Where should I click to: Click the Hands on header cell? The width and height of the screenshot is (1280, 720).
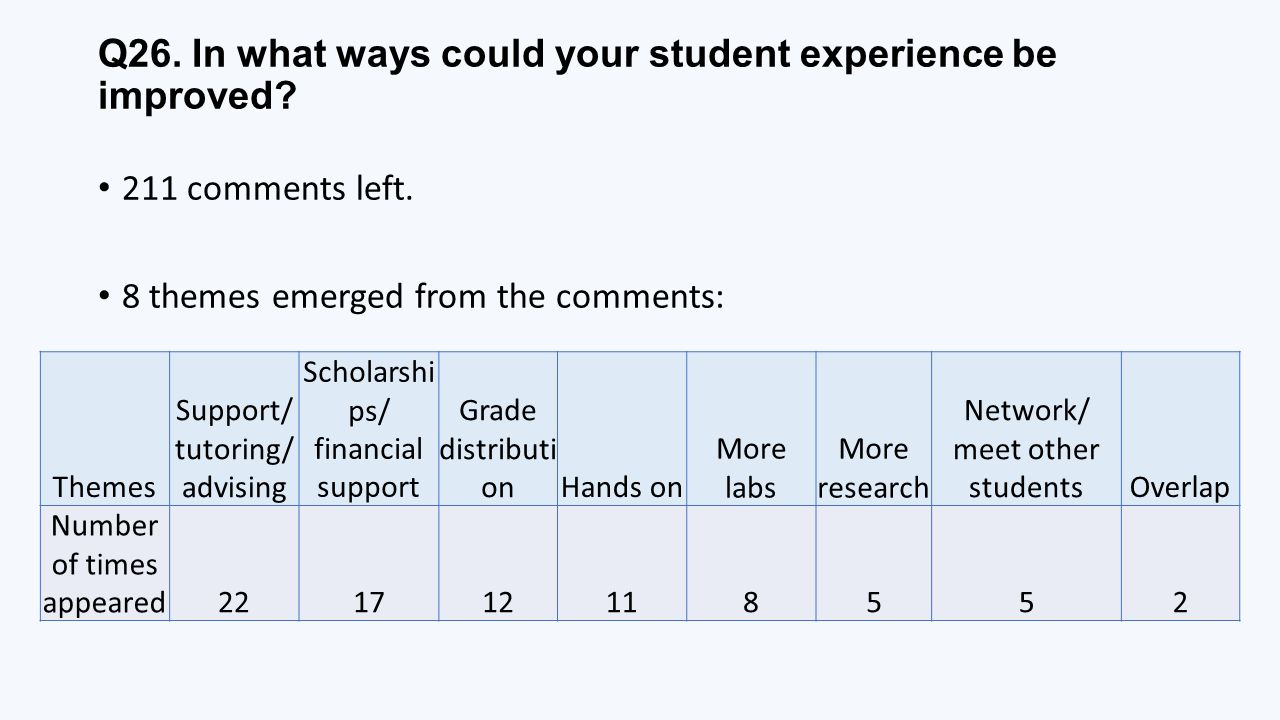pos(622,429)
